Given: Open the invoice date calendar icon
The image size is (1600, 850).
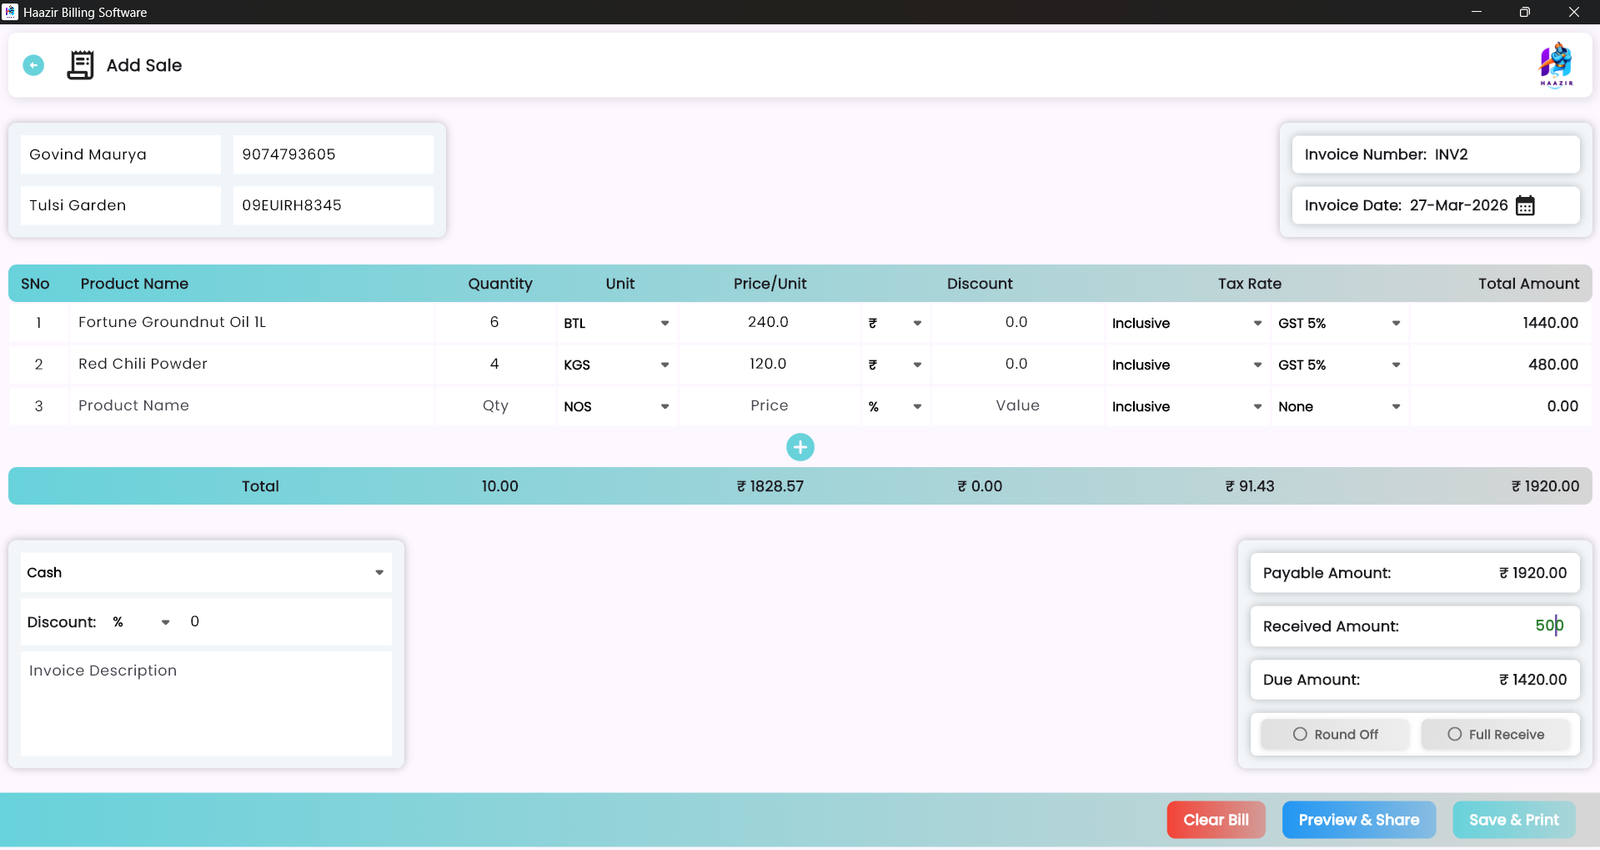Looking at the screenshot, I should coord(1525,206).
